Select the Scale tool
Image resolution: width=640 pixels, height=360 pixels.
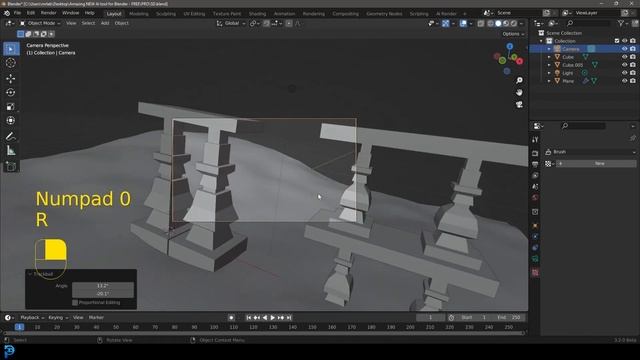[11, 107]
